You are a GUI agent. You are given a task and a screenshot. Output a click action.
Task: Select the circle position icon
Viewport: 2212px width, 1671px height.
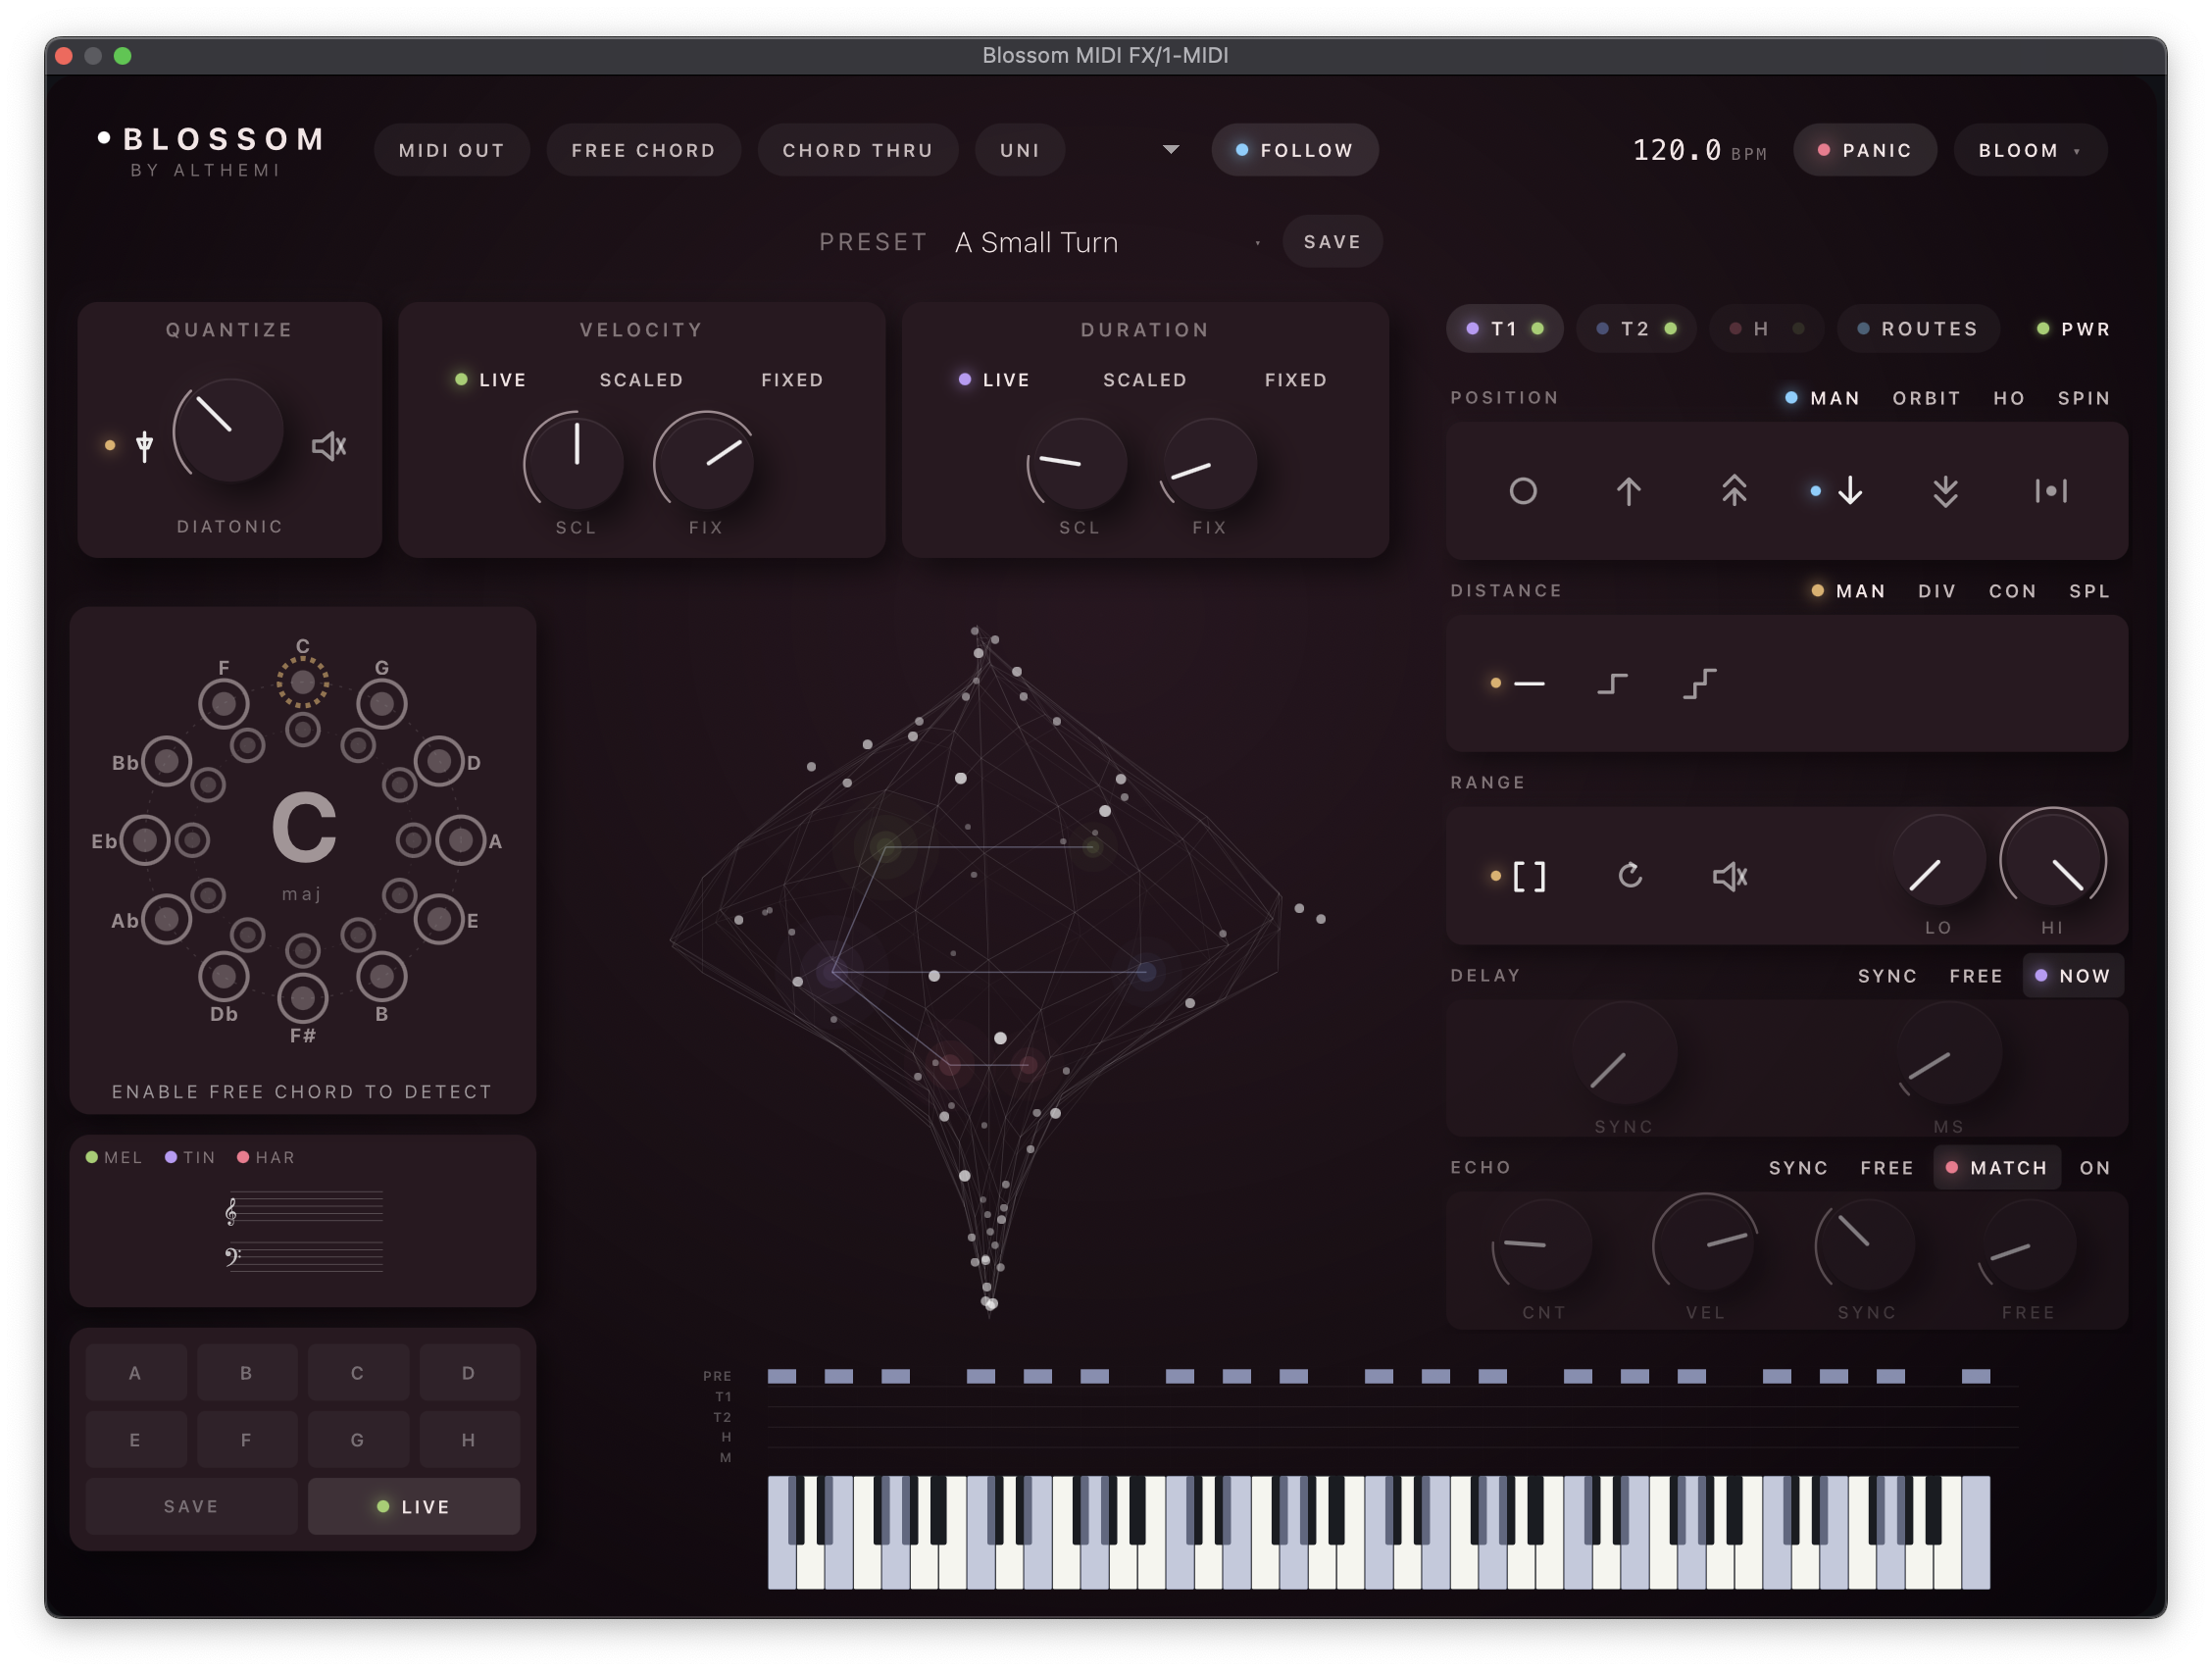pyautogui.click(x=1523, y=491)
